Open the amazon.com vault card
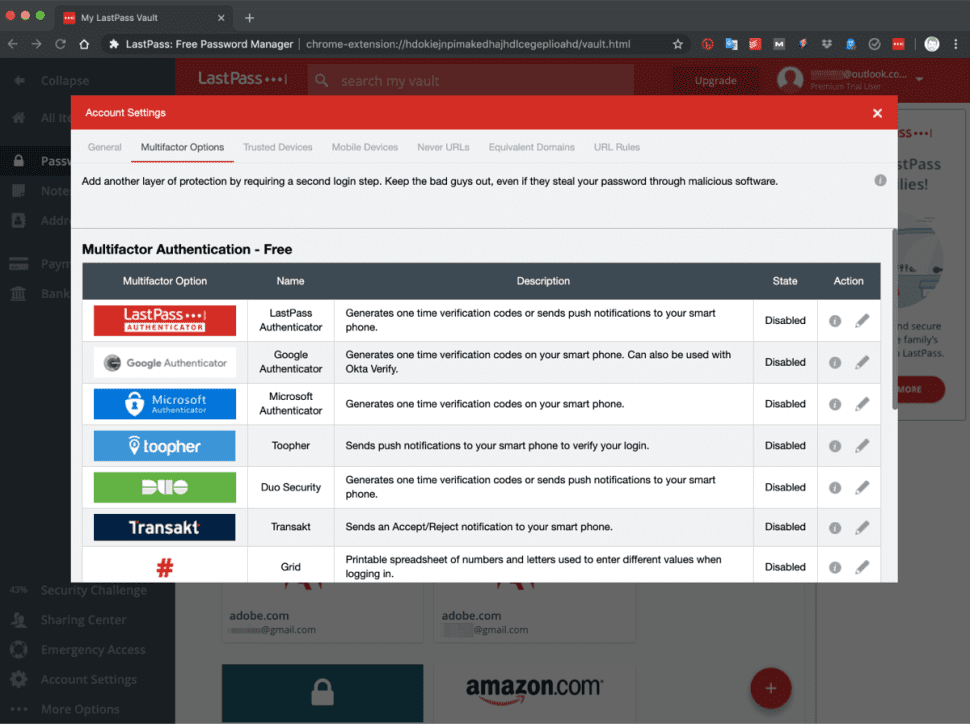 533,693
